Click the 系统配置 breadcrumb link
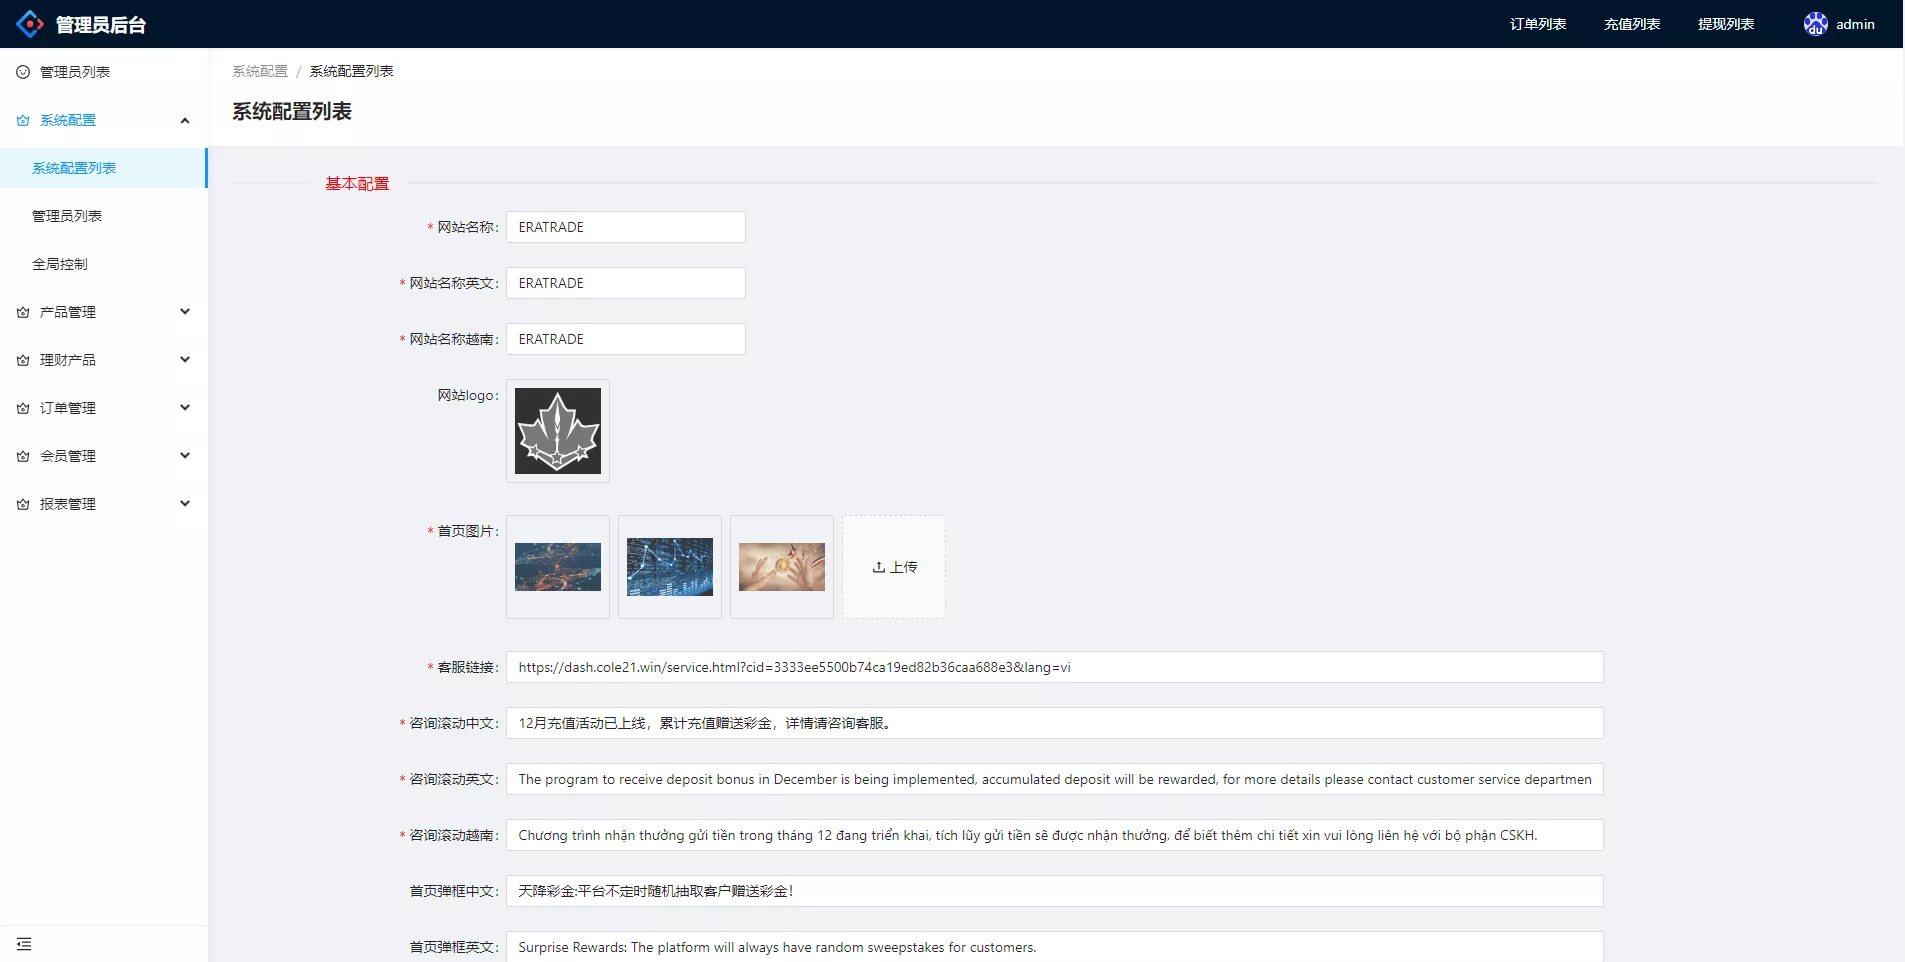Viewport: 1905px width, 962px height. [259, 71]
